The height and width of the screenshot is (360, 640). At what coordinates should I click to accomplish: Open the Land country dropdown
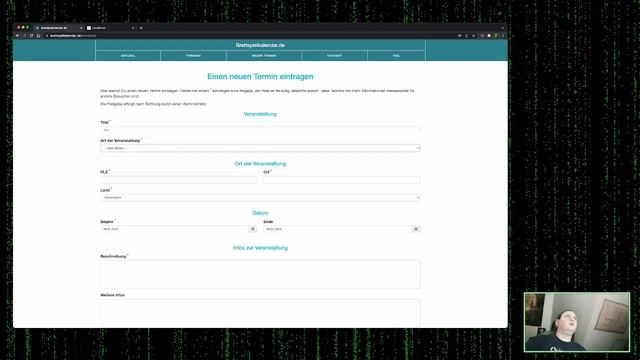click(x=260, y=198)
